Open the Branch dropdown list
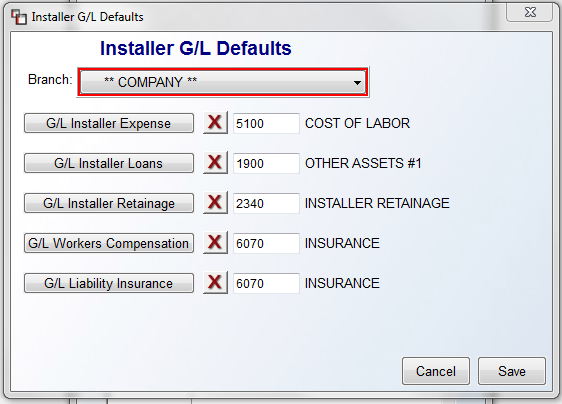The image size is (562, 404). [x=223, y=82]
